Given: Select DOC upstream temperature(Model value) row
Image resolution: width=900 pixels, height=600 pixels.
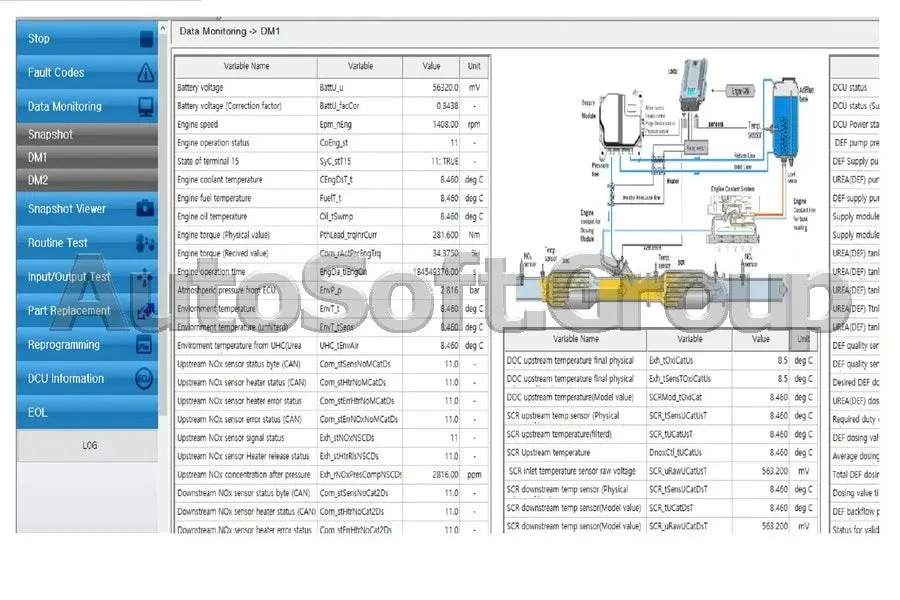Looking at the screenshot, I should (x=661, y=397).
